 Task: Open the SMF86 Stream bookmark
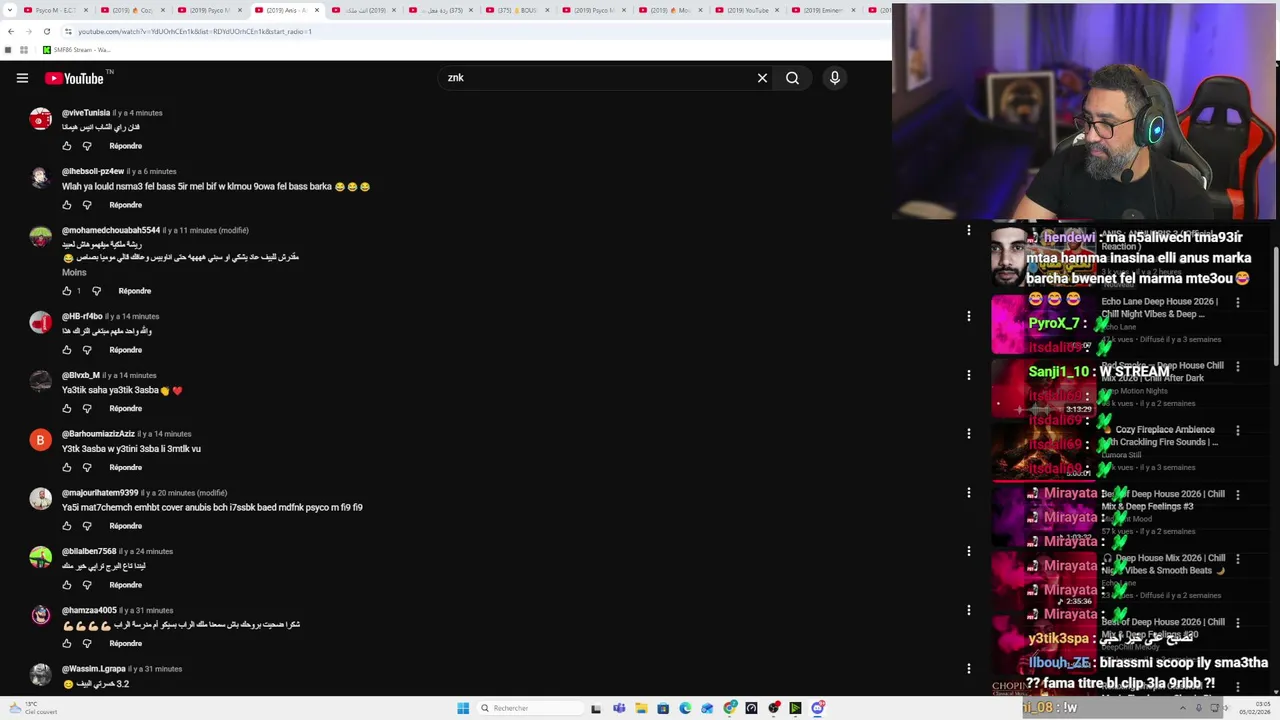coord(77,49)
